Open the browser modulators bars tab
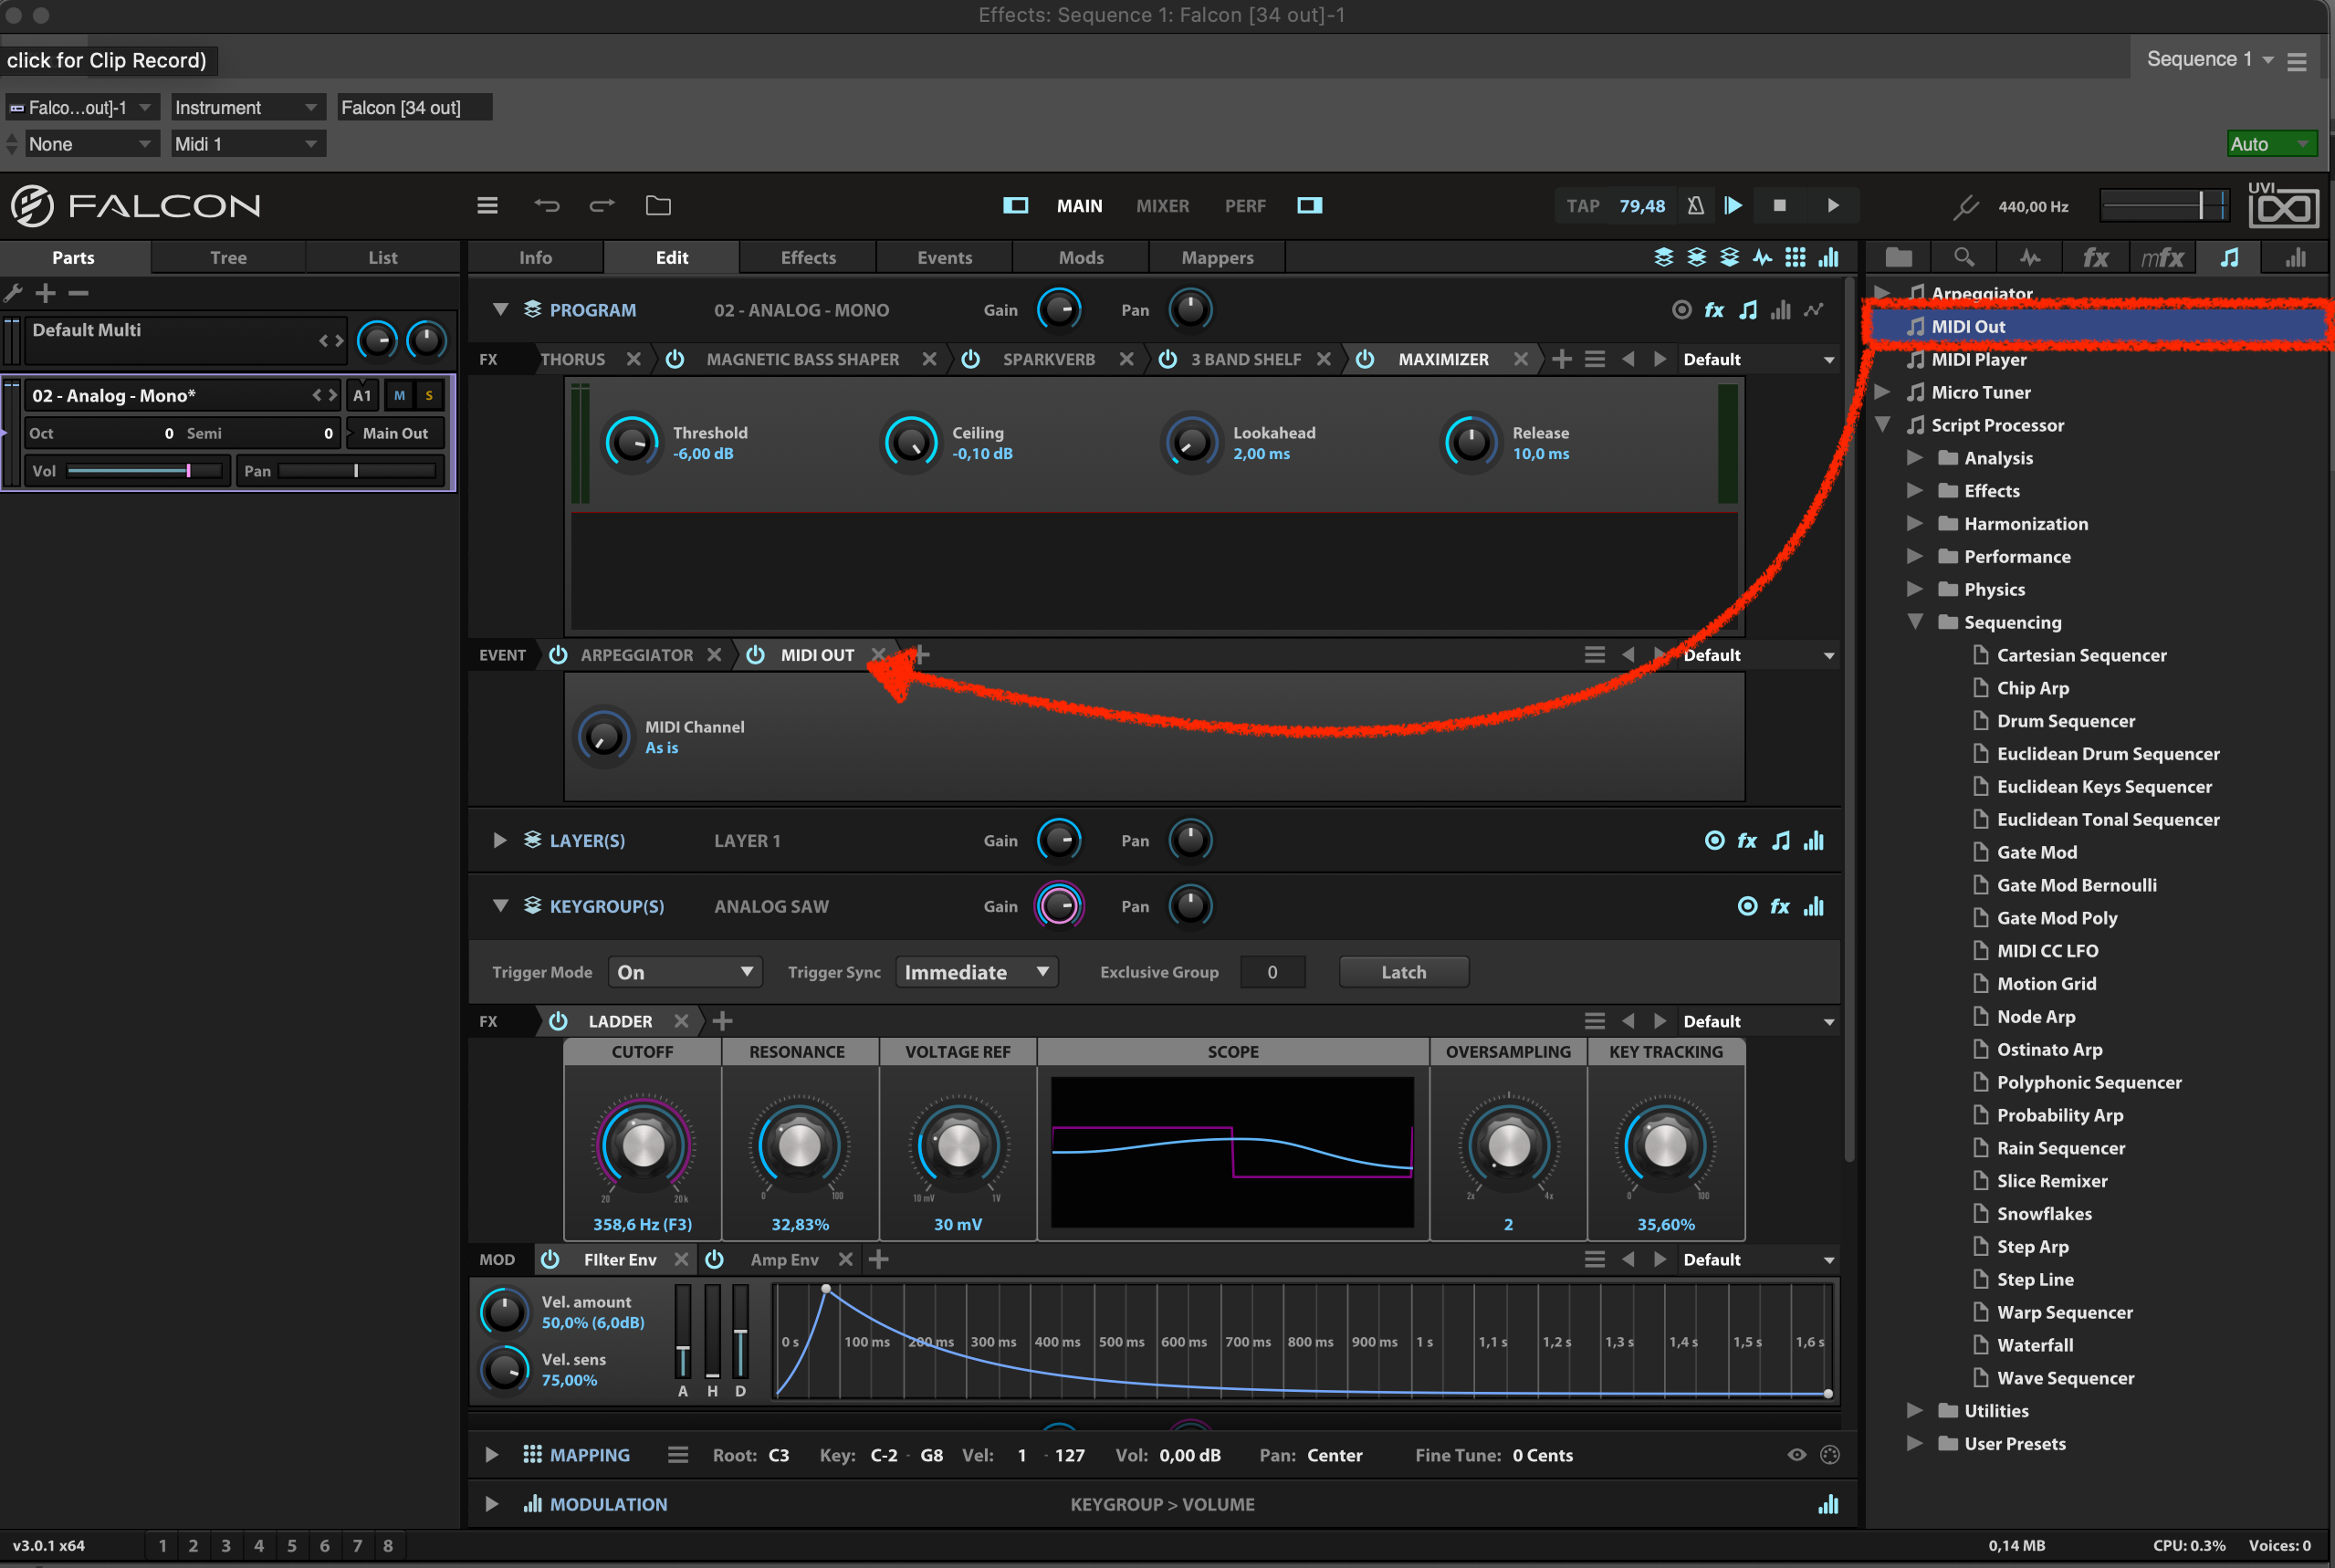 2295,258
